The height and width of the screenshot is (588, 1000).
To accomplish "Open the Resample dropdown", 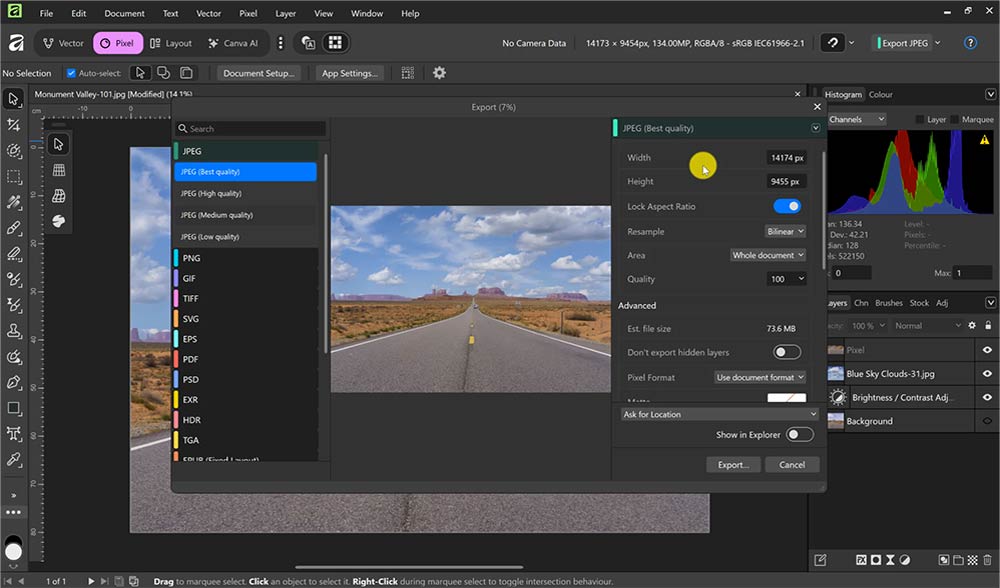I will tap(785, 231).
